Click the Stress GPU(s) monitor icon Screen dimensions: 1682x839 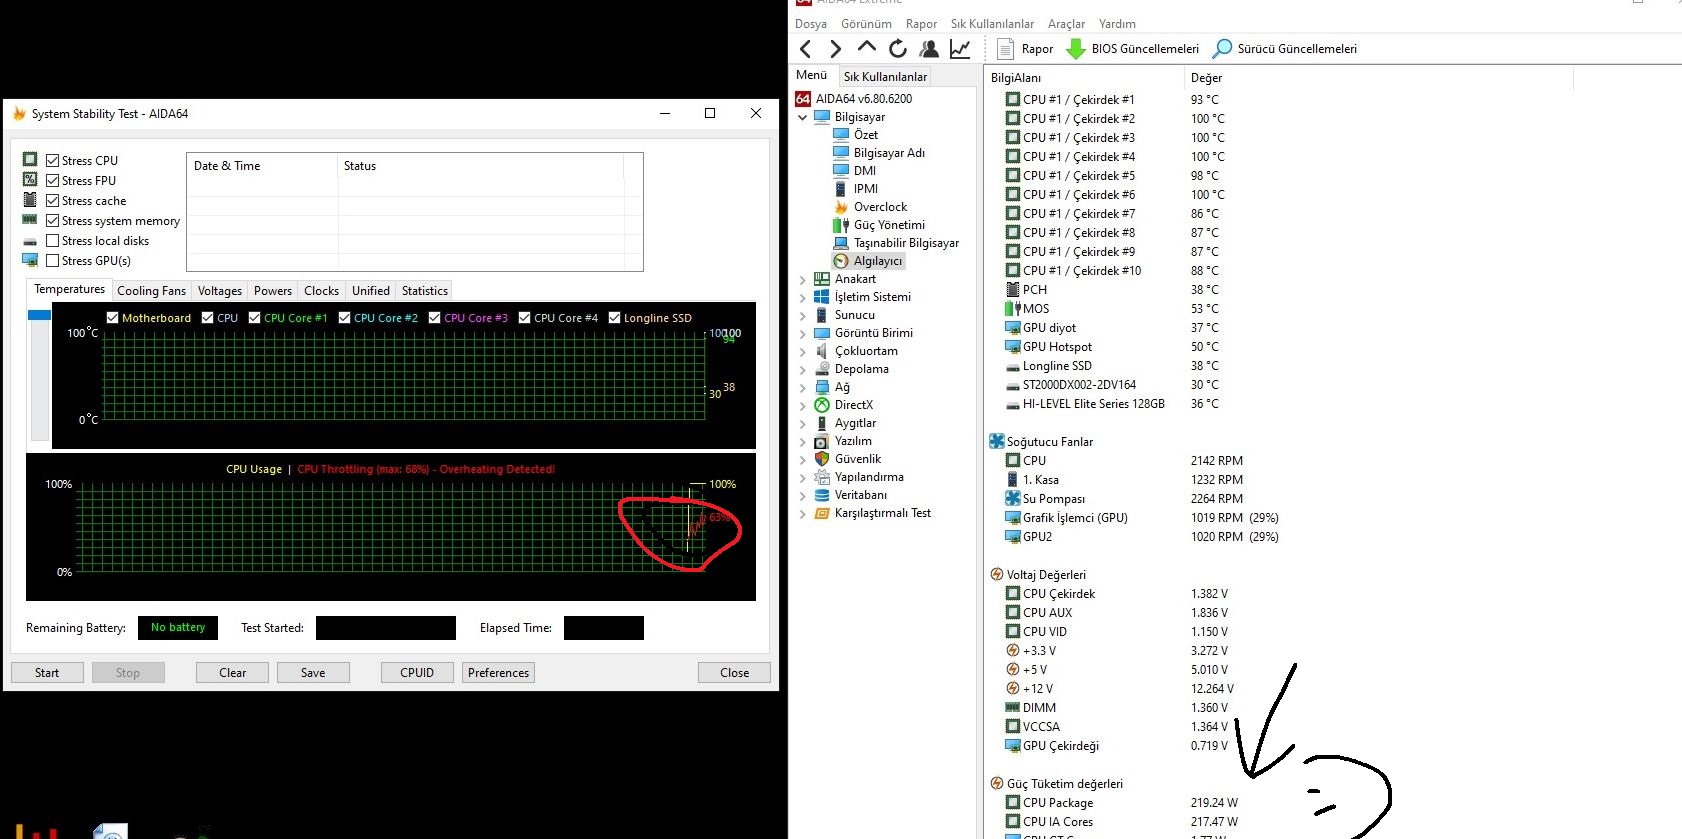click(30, 260)
